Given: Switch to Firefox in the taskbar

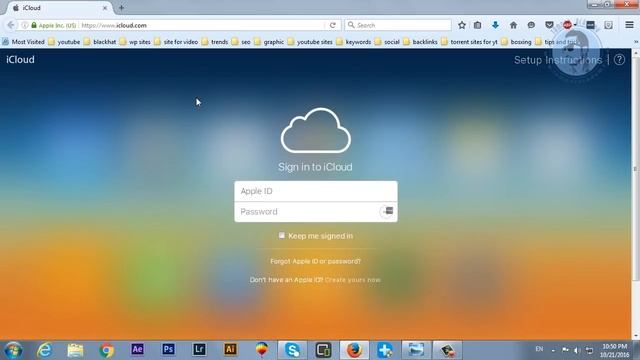Looking at the screenshot, I should [x=354, y=350].
